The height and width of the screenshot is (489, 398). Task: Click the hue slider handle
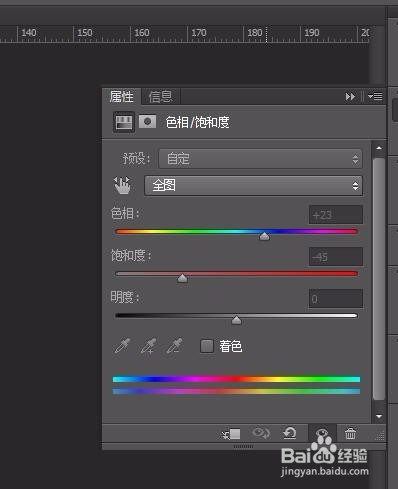[264, 236]
